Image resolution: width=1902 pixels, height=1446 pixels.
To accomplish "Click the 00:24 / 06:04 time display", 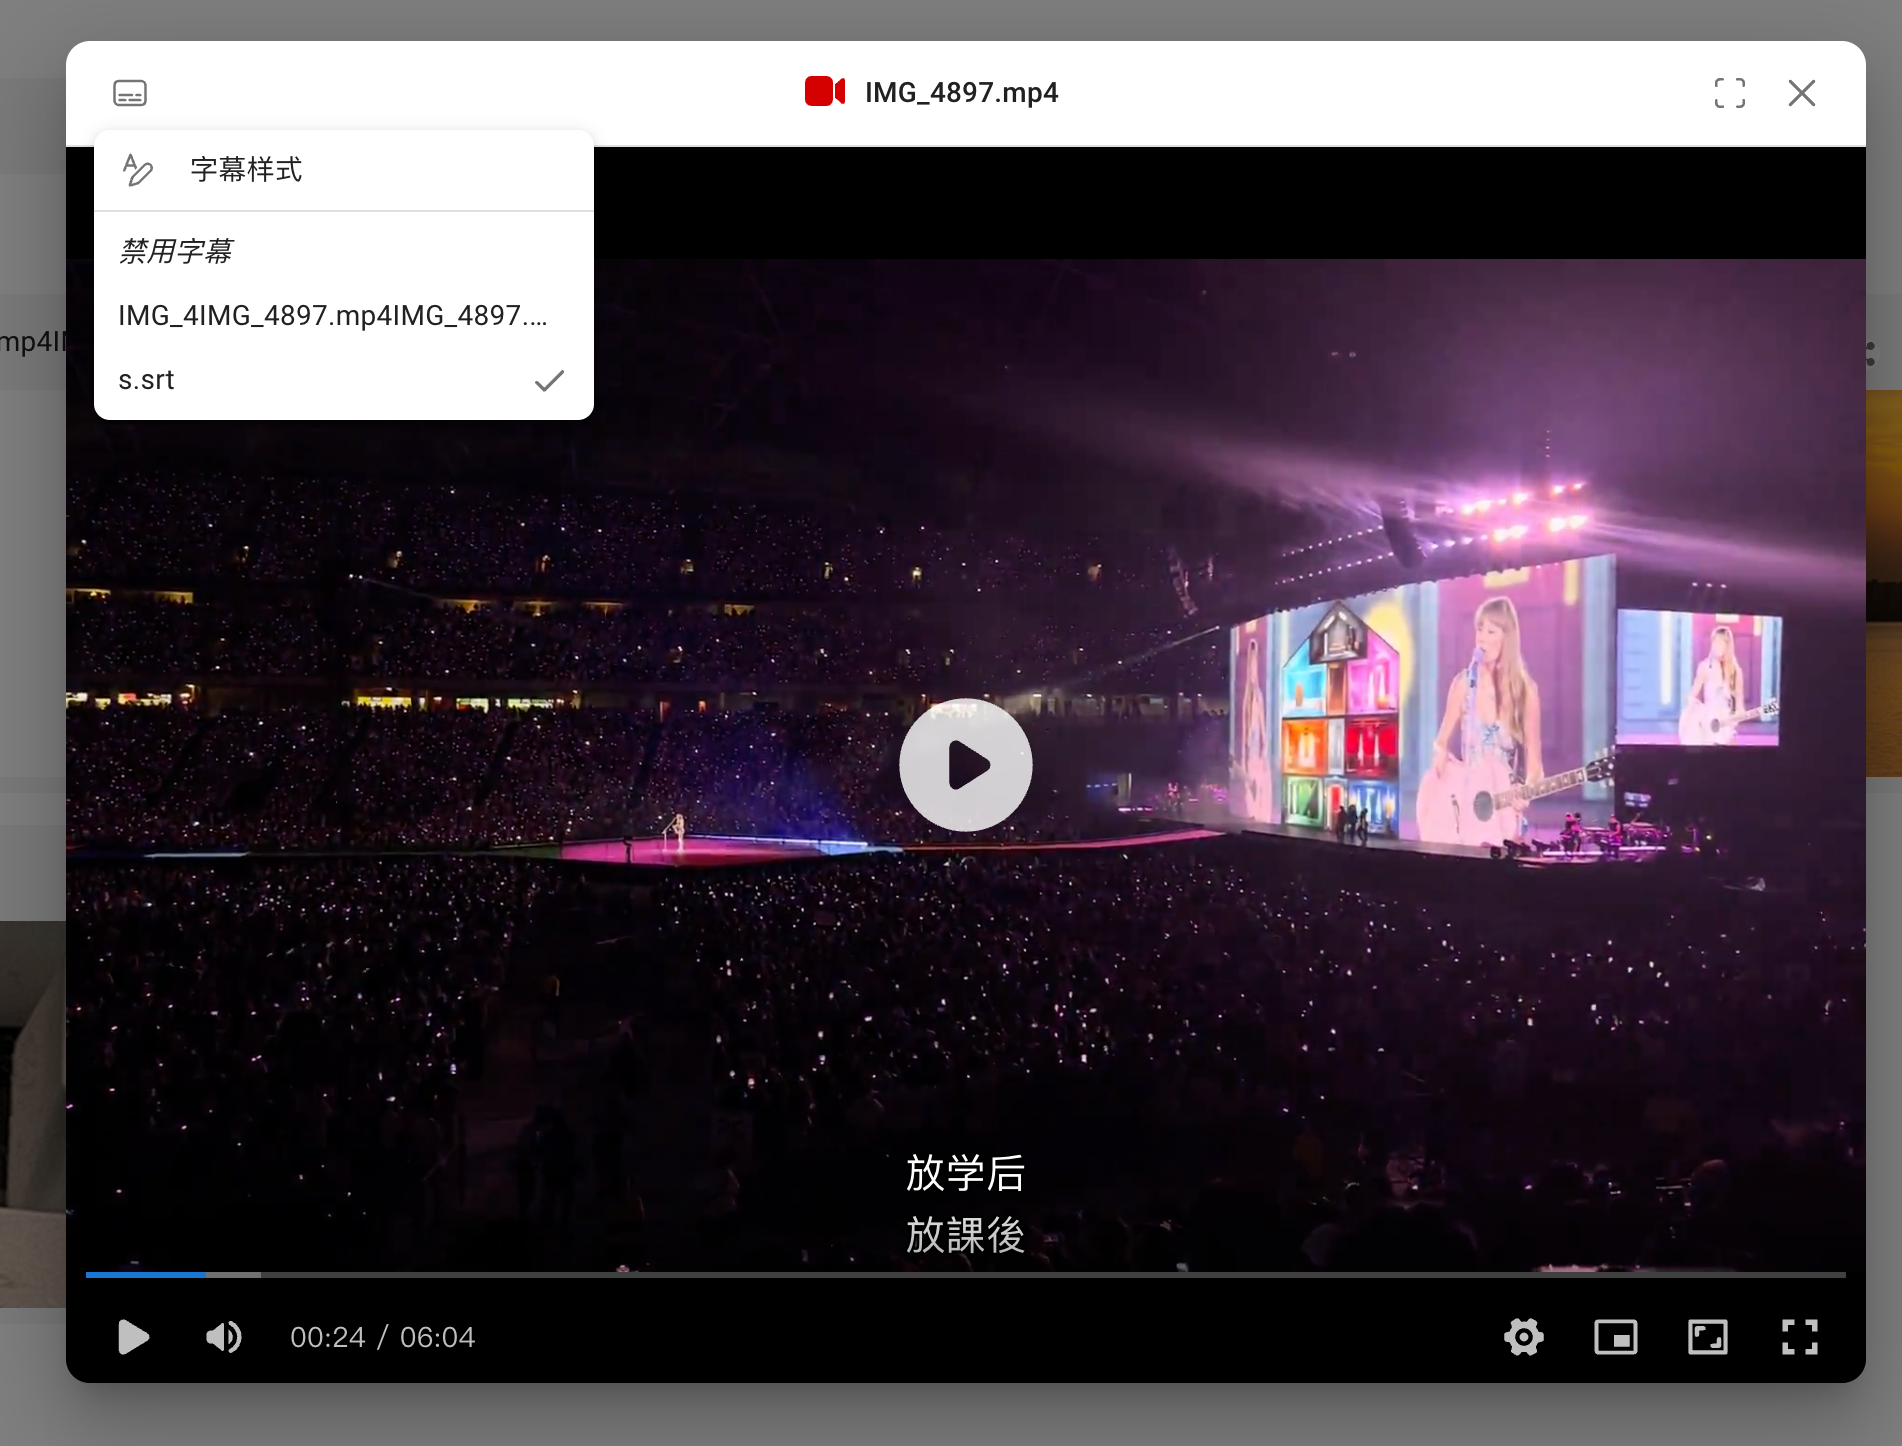I will click(x=382, y=1337).
